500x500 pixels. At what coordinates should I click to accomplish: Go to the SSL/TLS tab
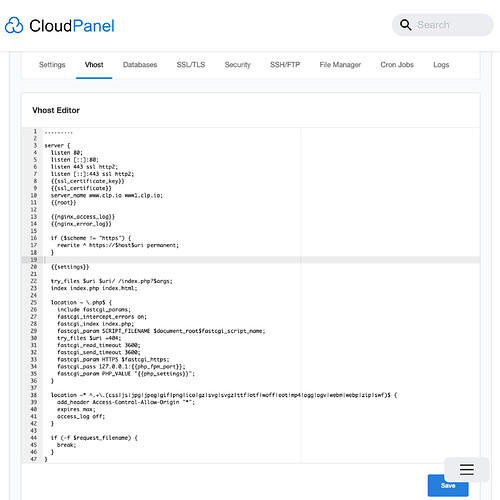(x=191, y=65)
